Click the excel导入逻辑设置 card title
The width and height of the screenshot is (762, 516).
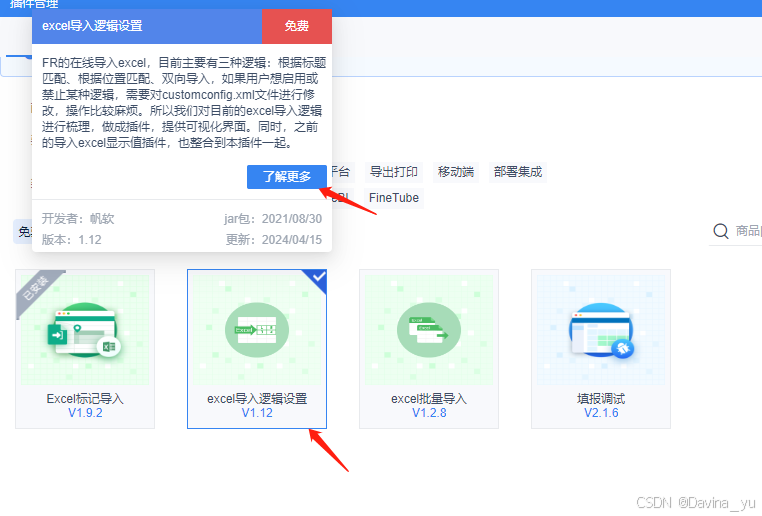pos(257,399)
